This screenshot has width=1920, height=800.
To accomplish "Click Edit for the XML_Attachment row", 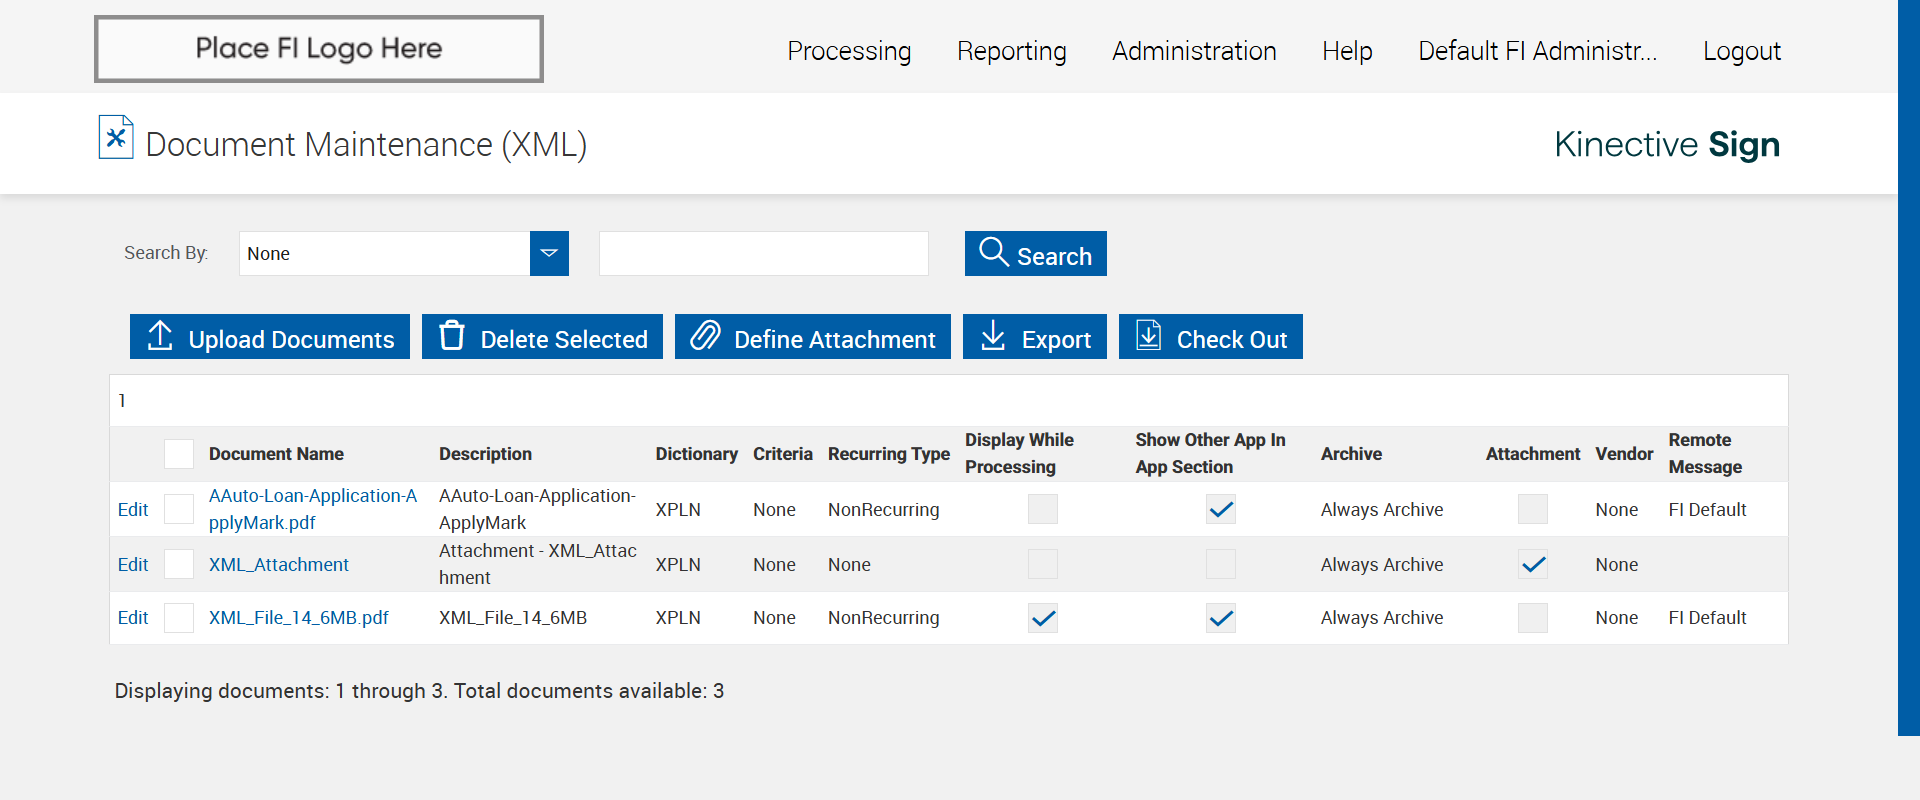I will (x=133, y=565).
